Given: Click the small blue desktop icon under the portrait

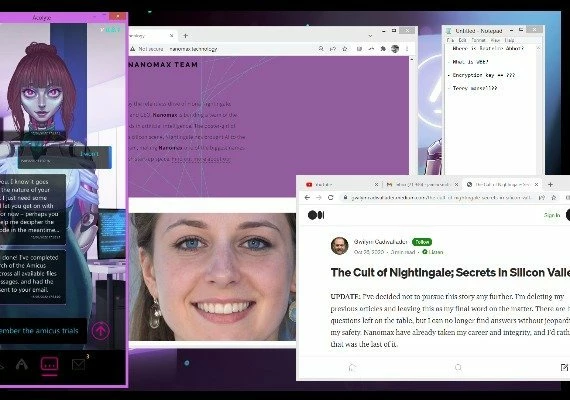Looking at the screenshot, I should pyautogui.click(x=187, y=363).
